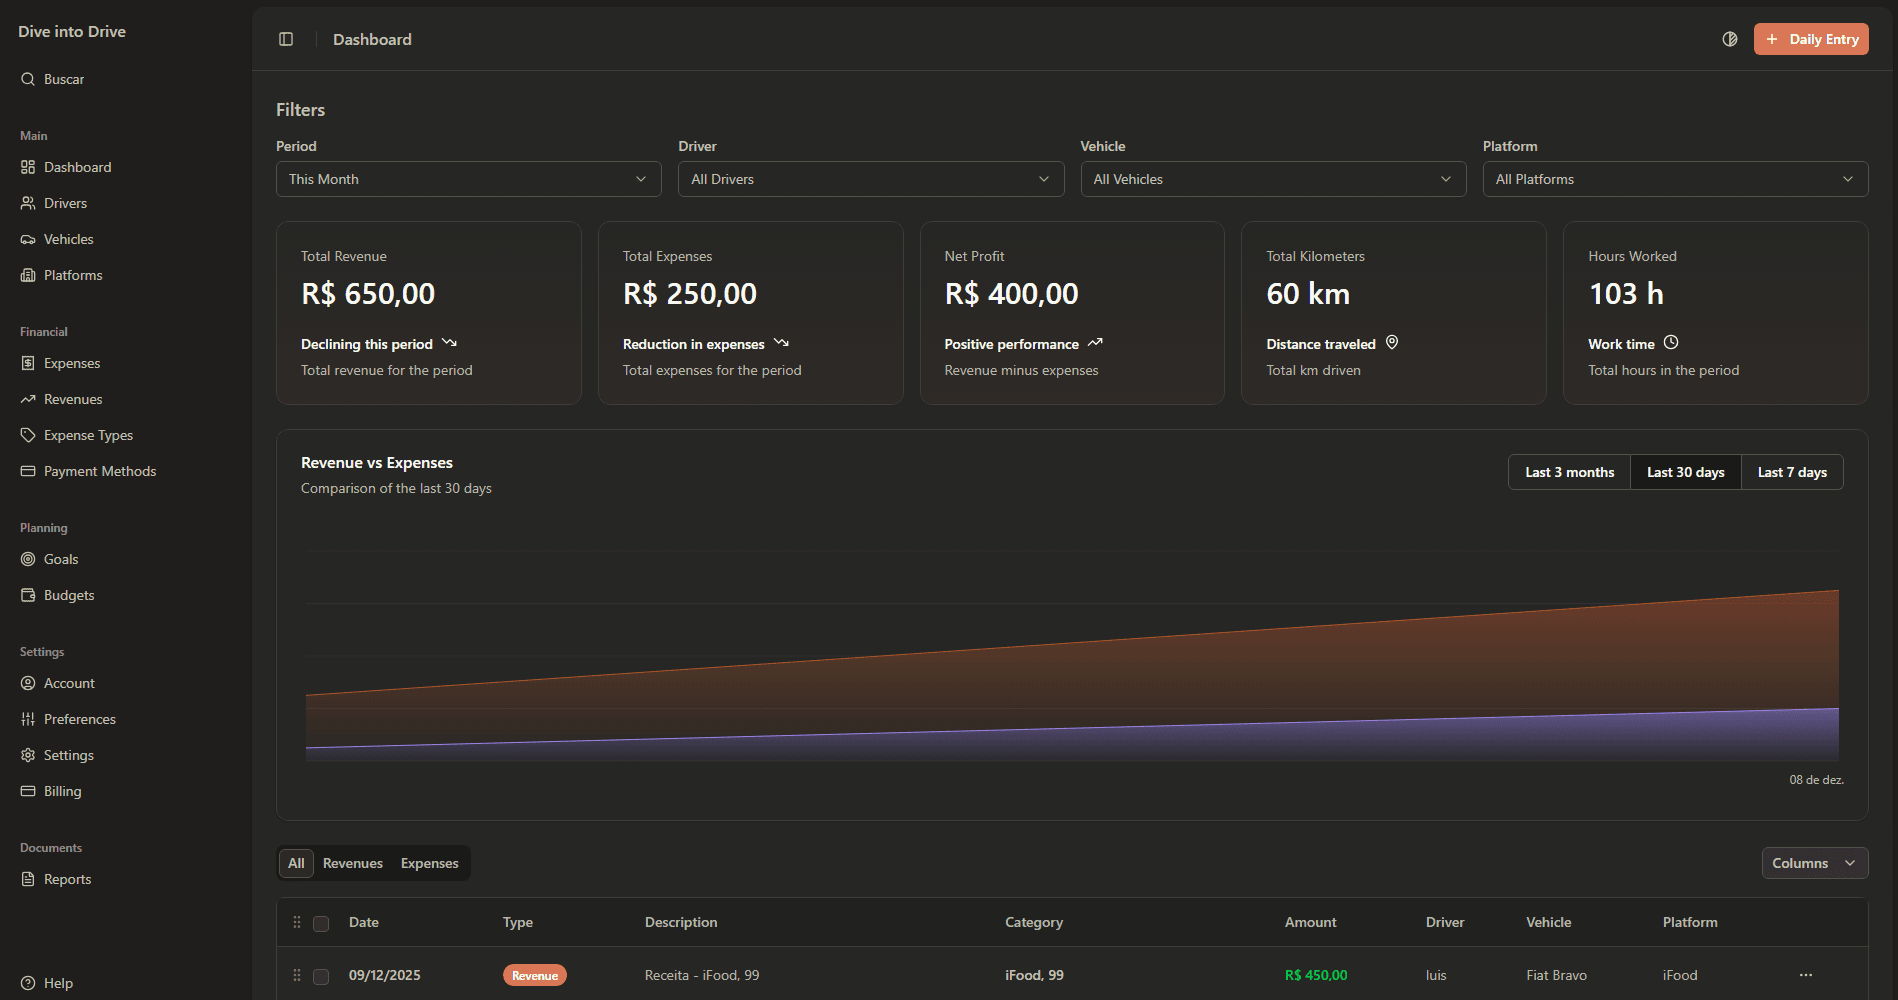Expand the Period dropdown showing This Month
1898x1000 pixels.
coord(468,179)
